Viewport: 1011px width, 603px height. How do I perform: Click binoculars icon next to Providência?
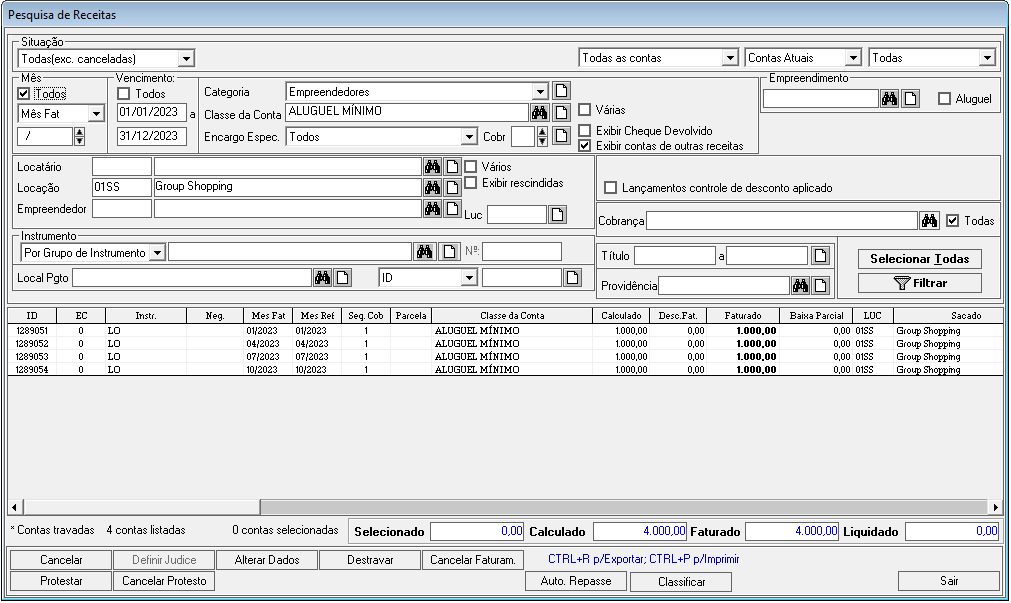point(800,286)
